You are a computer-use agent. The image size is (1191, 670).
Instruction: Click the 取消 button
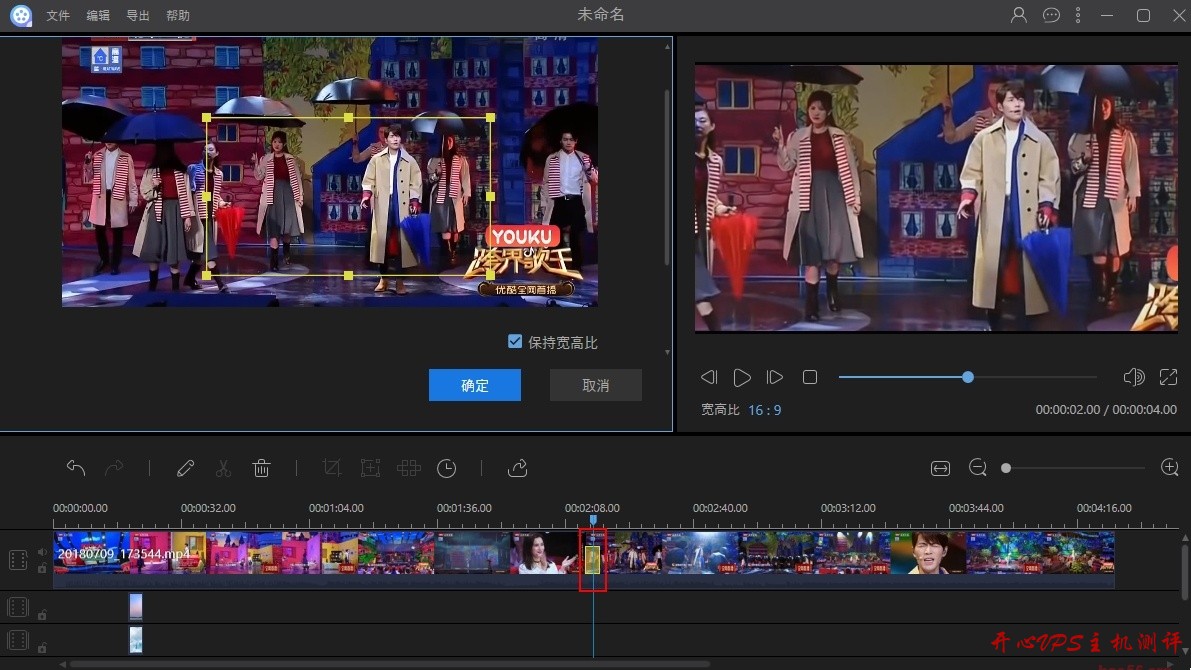click(596, 385)
